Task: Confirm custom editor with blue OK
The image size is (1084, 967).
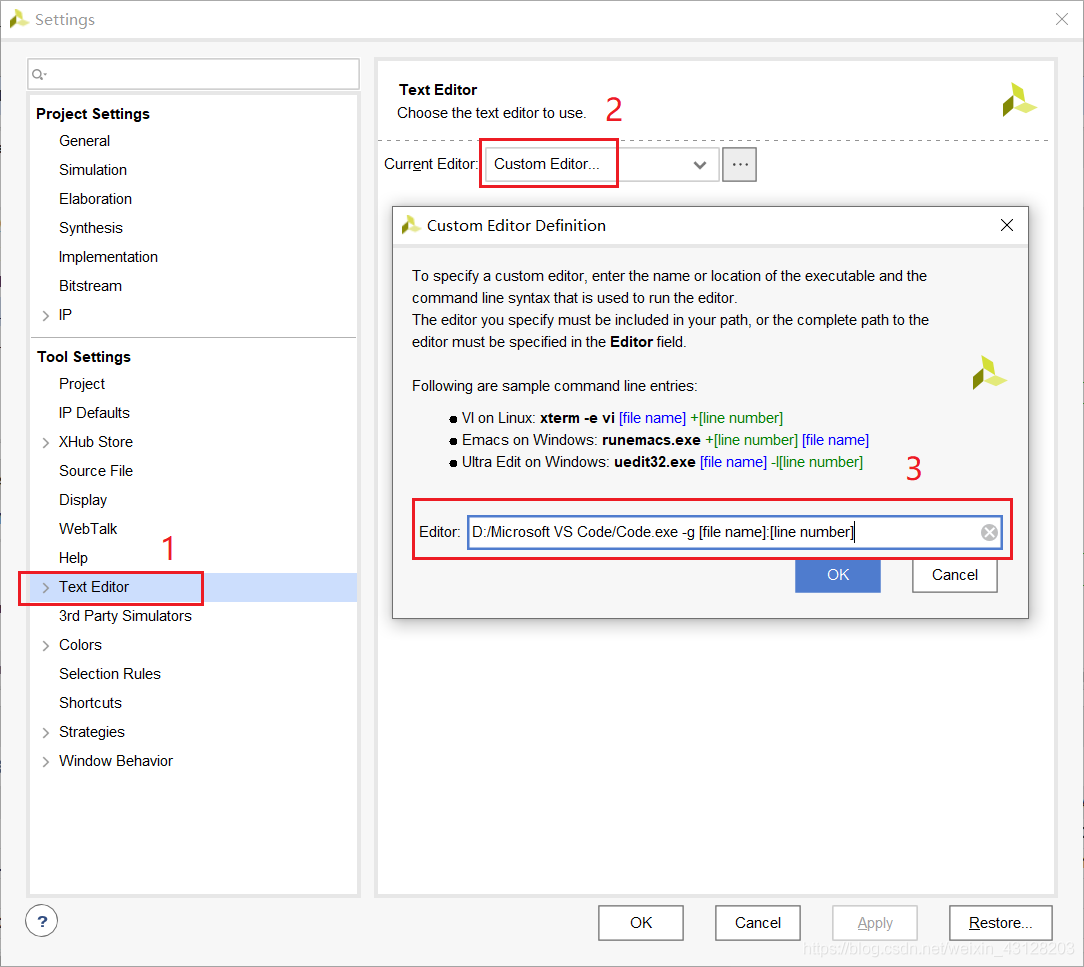Action: (838, 575)
